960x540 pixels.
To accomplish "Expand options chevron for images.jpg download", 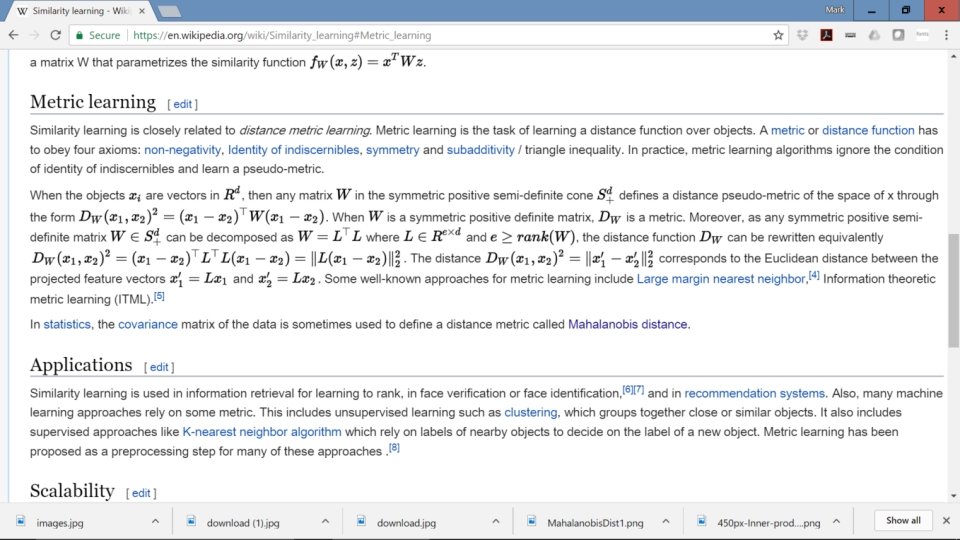I will pyautogui.click(x=155, y=522).
